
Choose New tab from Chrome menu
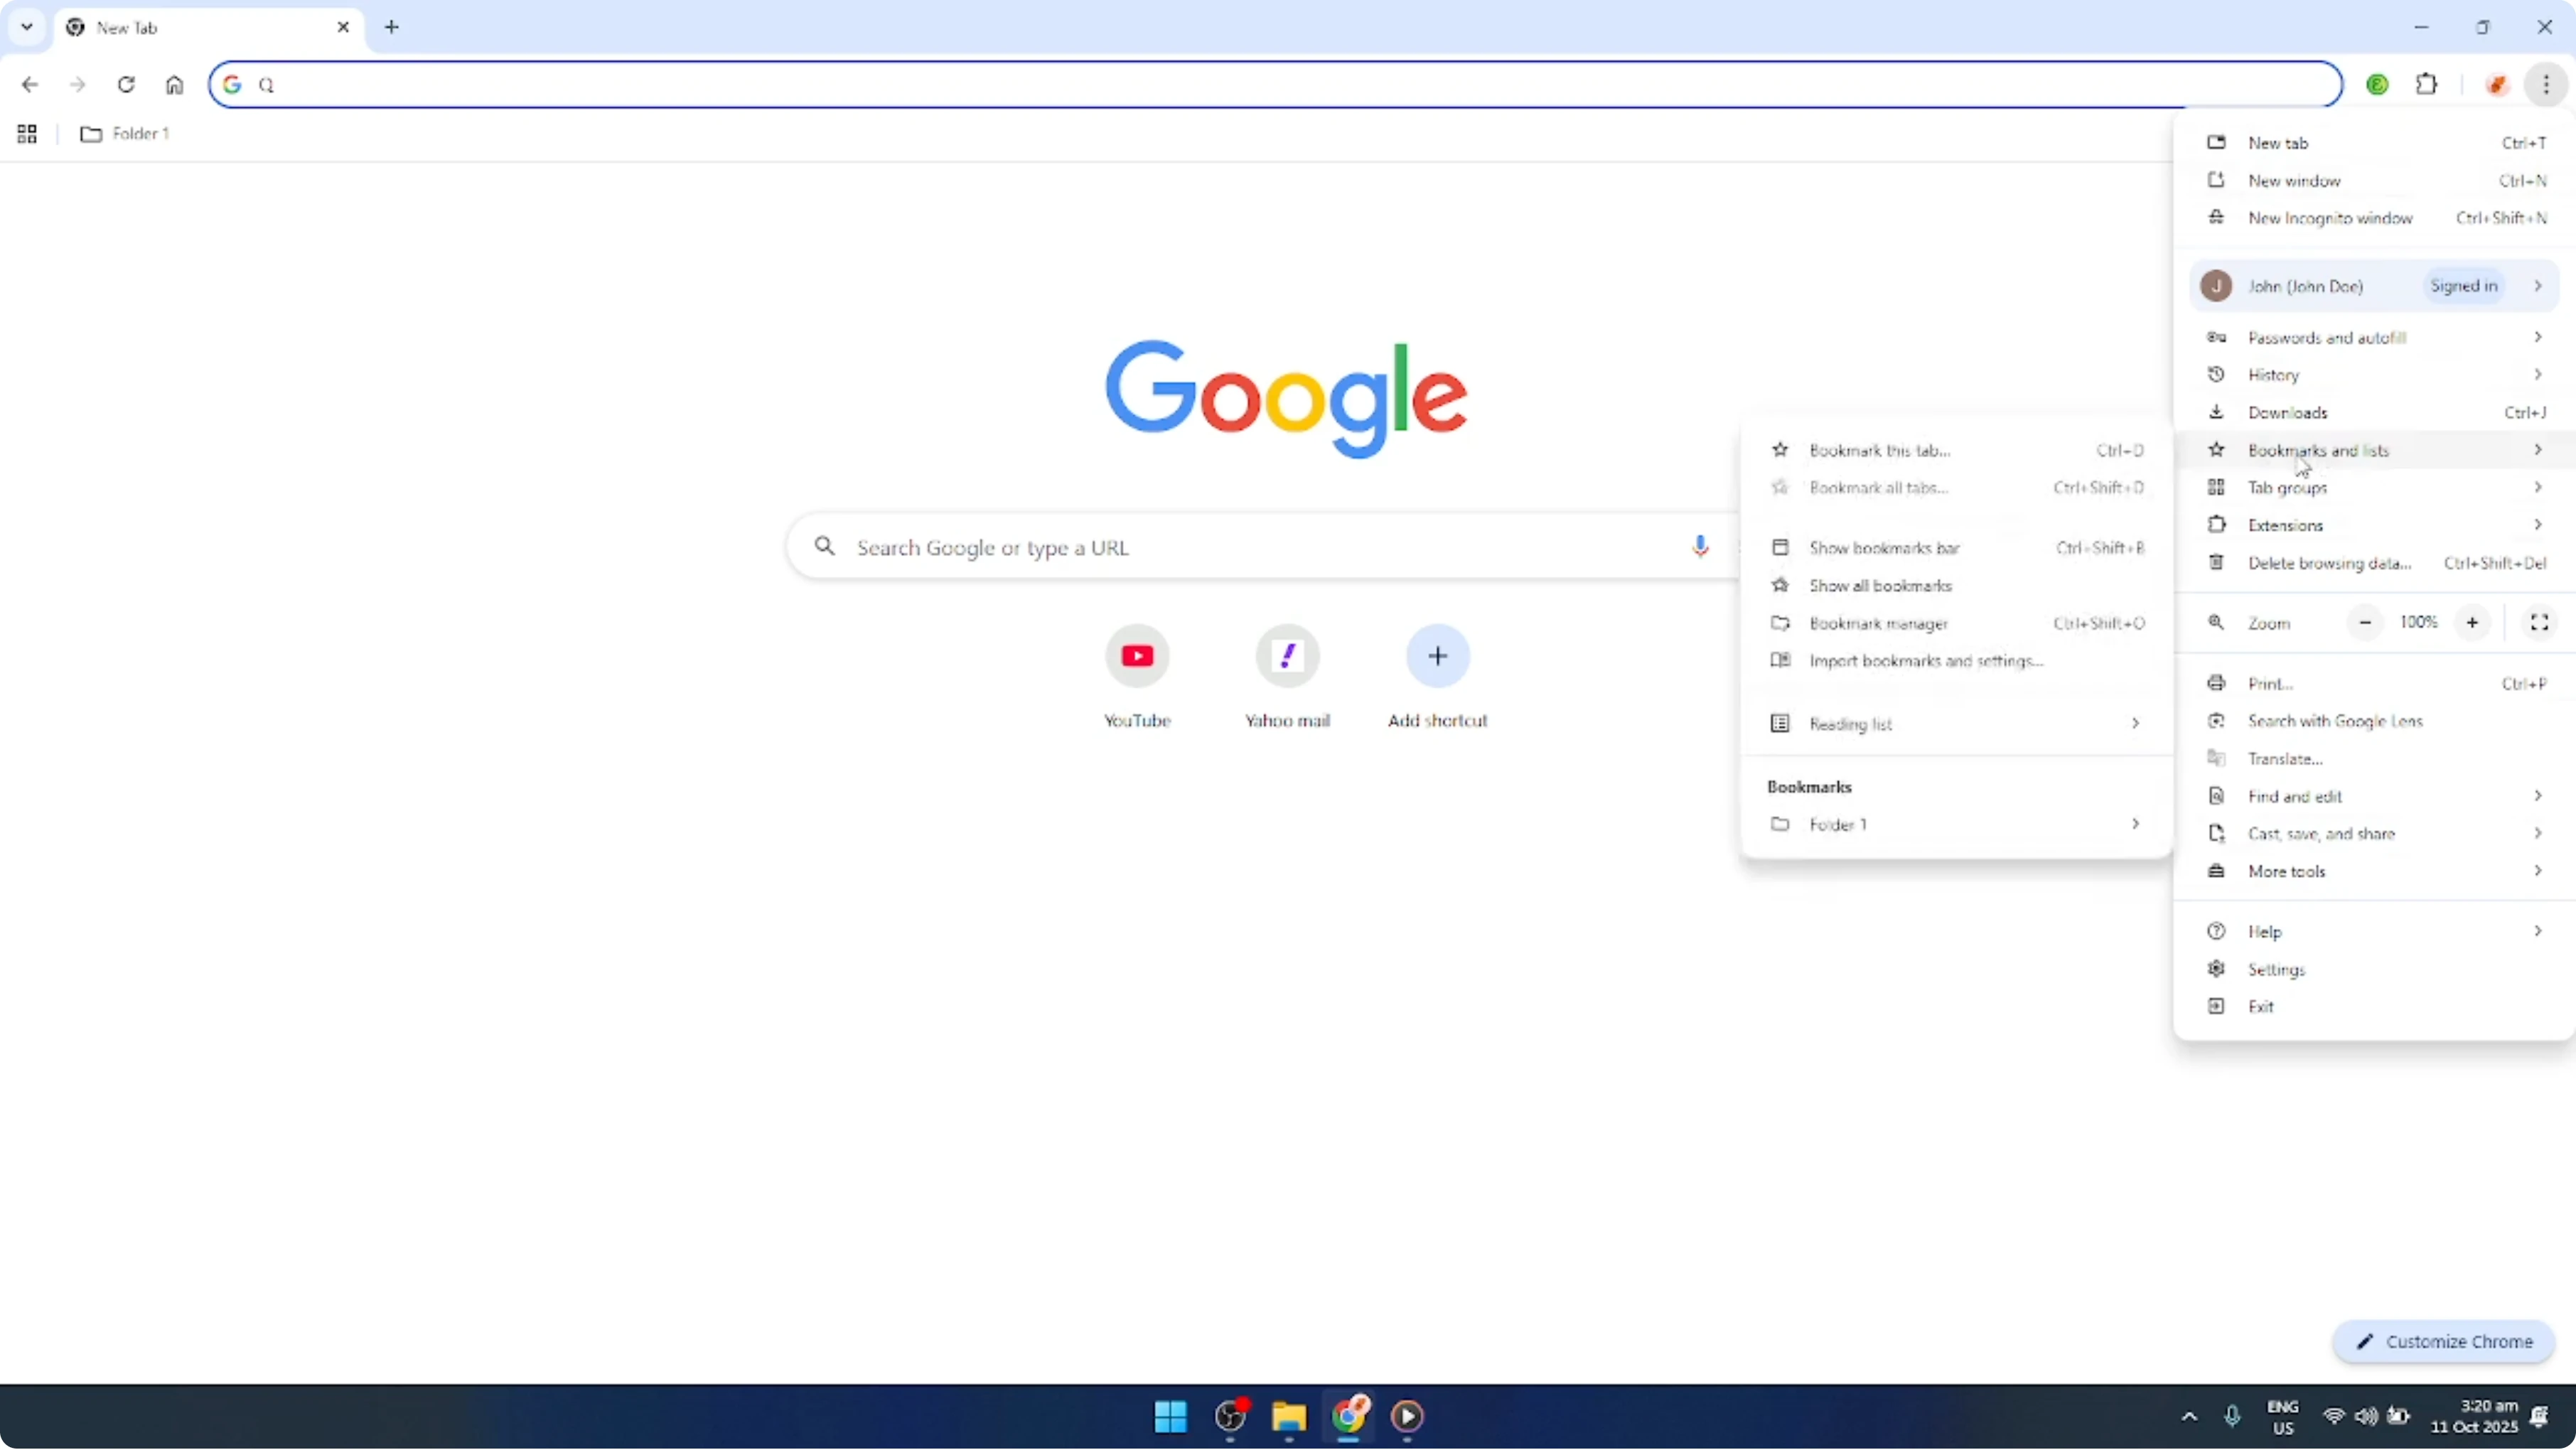(x=2375, y=143)
